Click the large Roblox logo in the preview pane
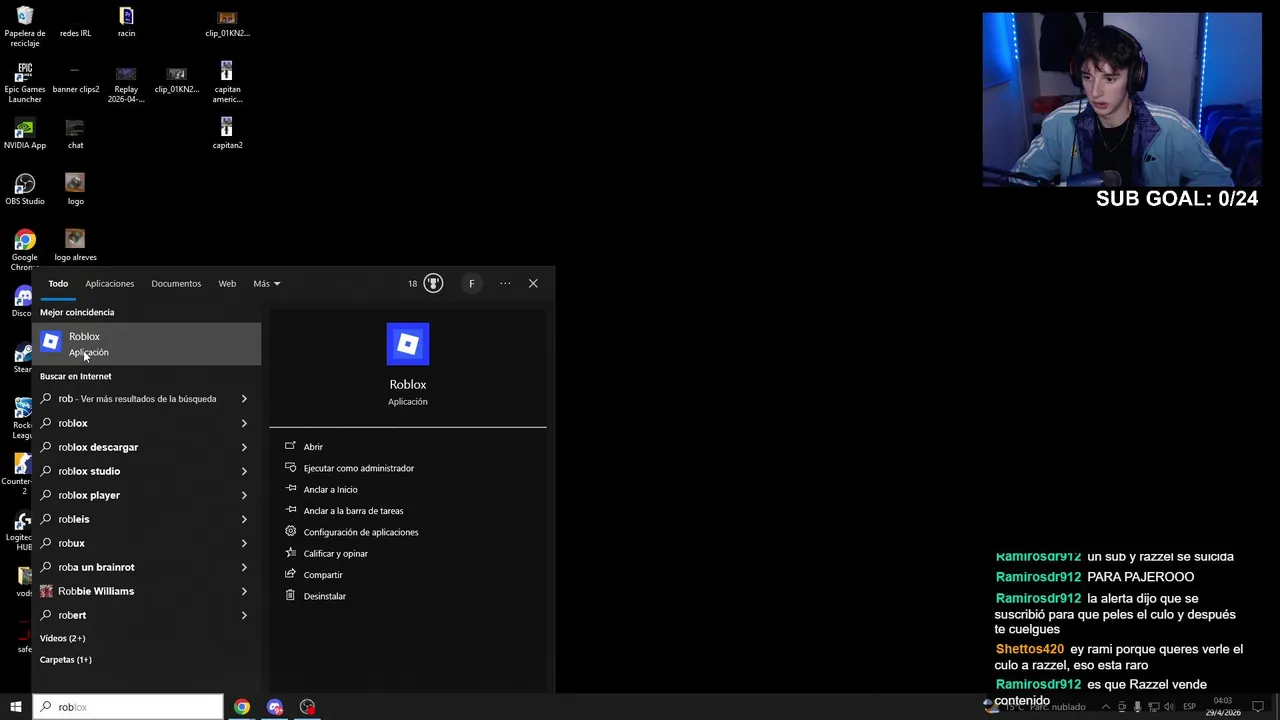The image size is (1280, 720). coord(407,344)
